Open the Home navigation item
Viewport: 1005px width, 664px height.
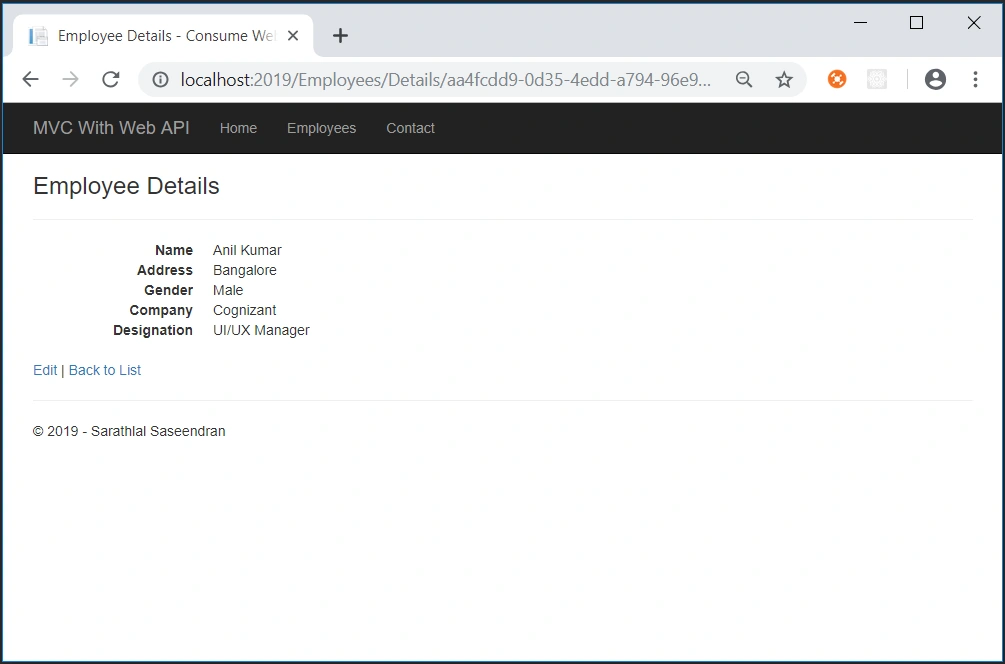tap(238, 128)
